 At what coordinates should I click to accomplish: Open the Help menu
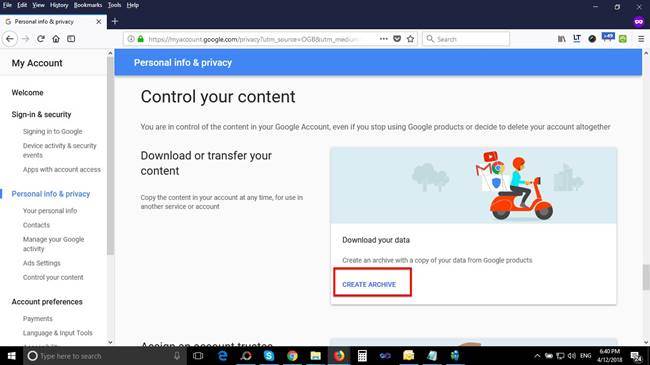[x=133, y=5]
